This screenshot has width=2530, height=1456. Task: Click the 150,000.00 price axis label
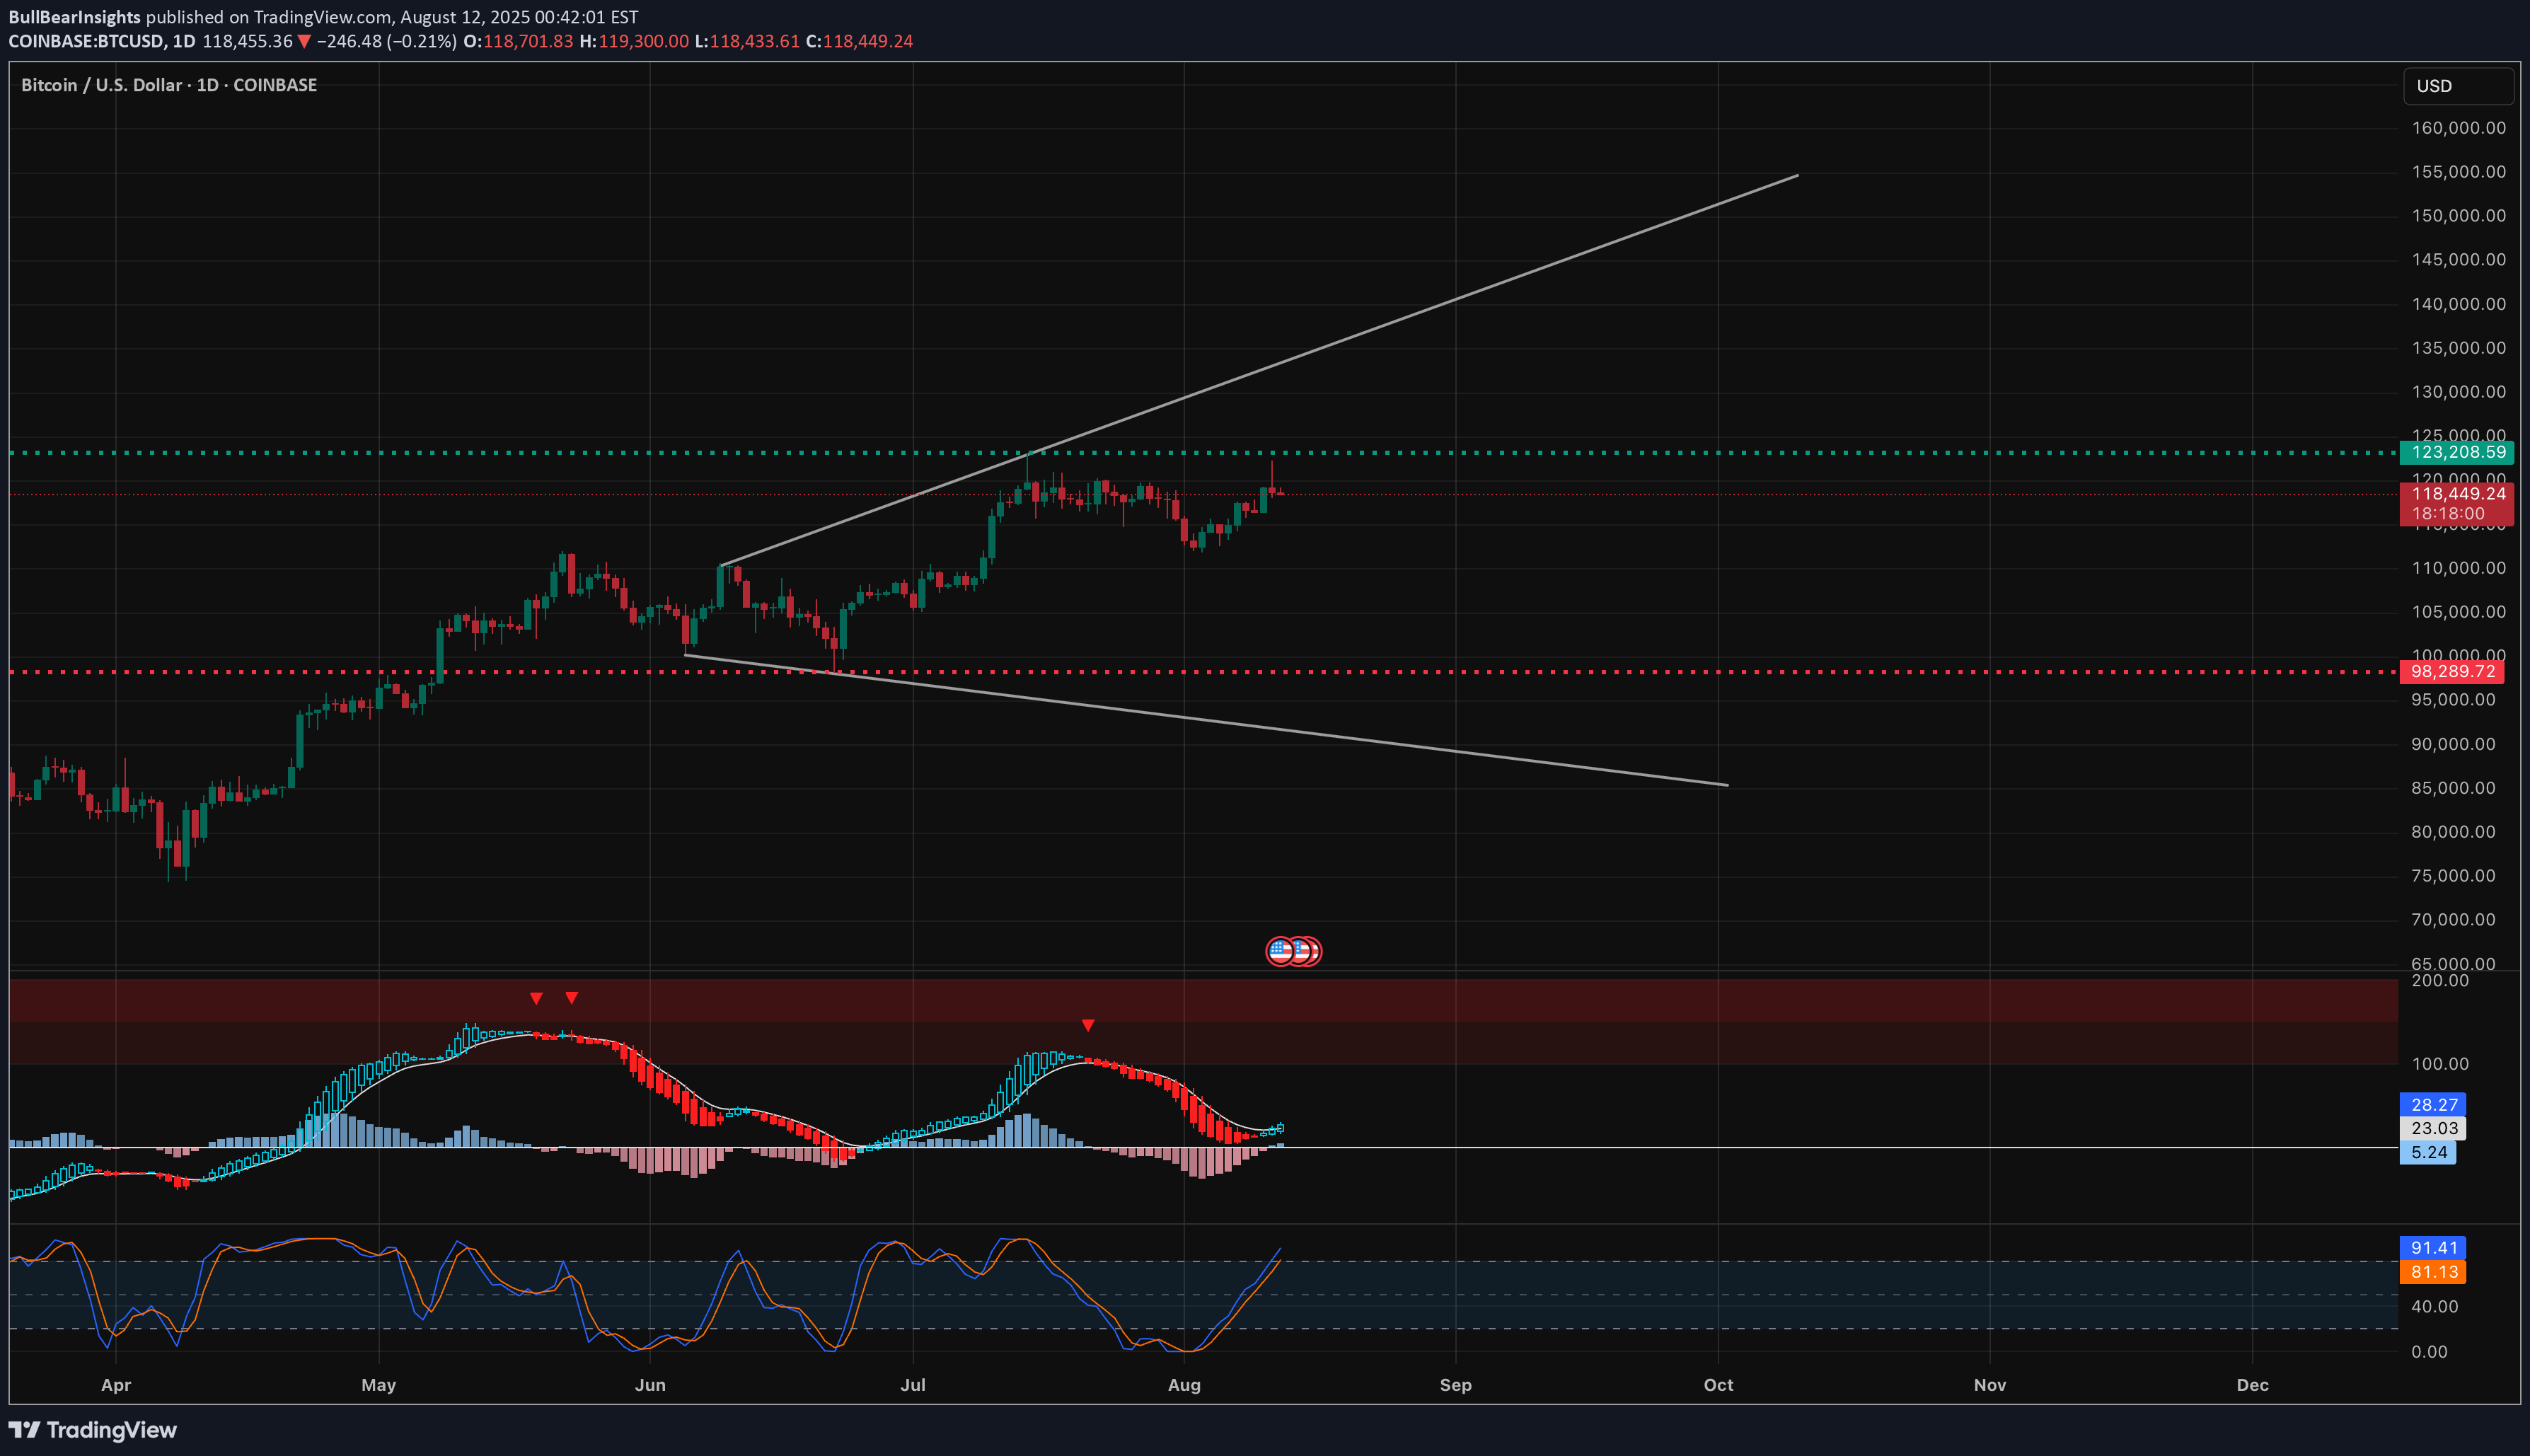click(x=2459, y=216)
